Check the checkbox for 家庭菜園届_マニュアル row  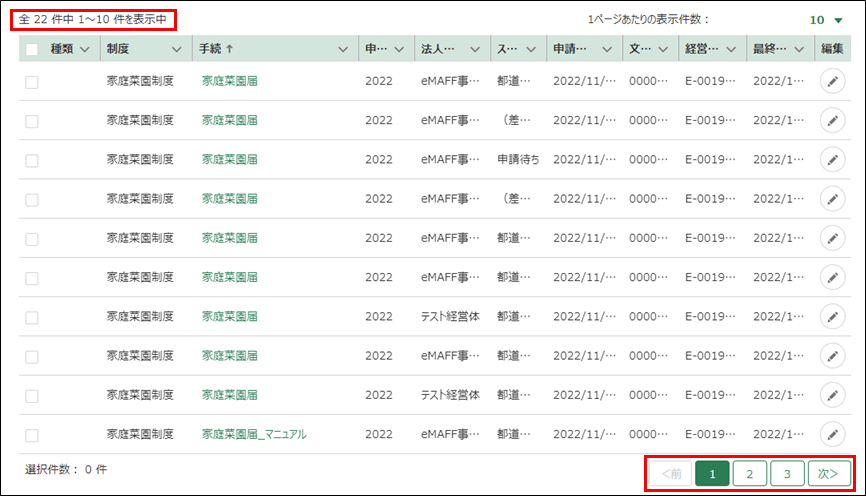pyautogui.click(x=32, y=435)
